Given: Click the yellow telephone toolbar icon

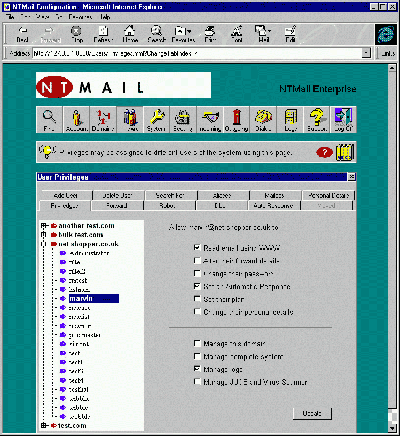Looking at the screenshot, I should click(263, 120).
